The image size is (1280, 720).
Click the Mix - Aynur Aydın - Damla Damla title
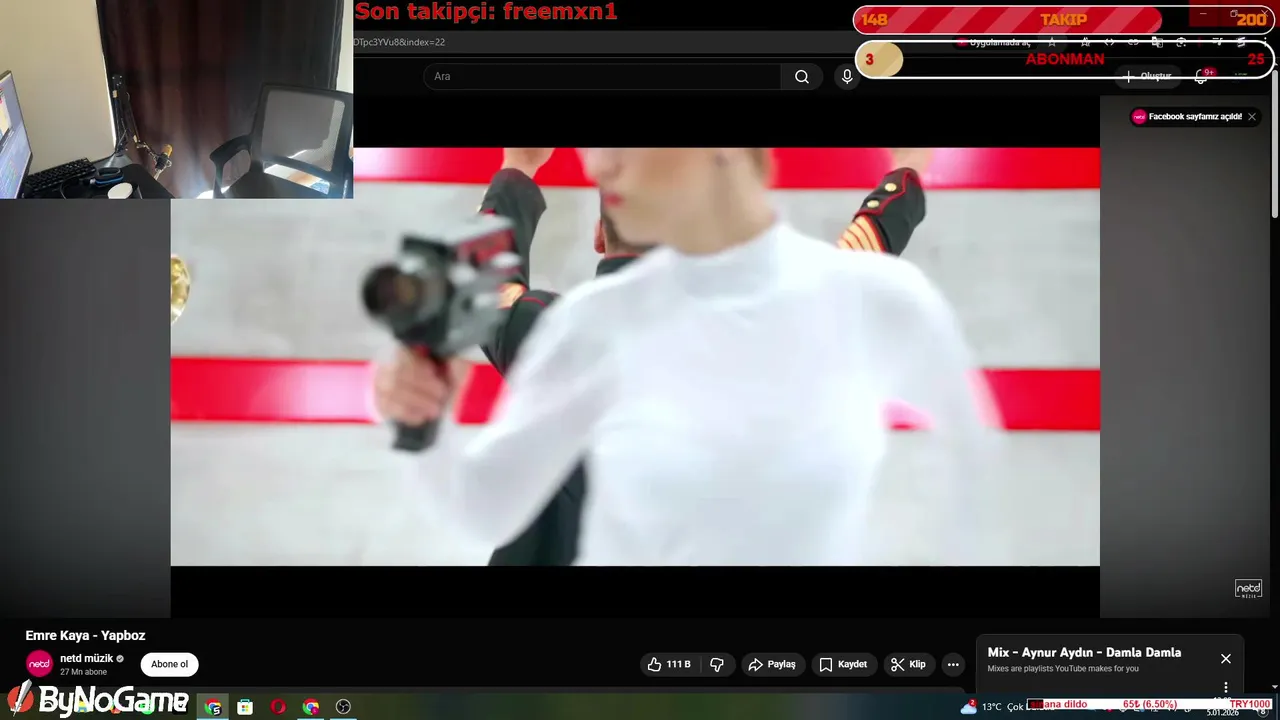pyautogui.click(x=1084, y=652)
